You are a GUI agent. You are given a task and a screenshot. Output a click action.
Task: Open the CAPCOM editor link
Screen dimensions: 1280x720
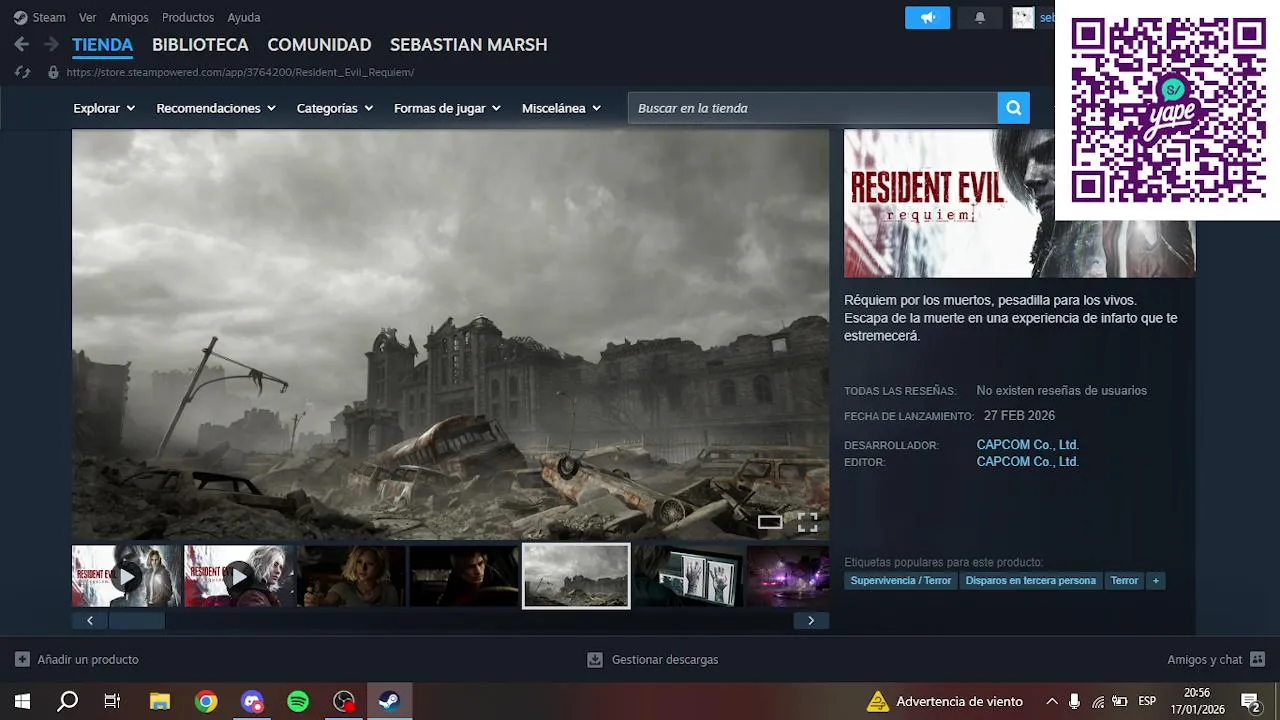point(1027,462)
